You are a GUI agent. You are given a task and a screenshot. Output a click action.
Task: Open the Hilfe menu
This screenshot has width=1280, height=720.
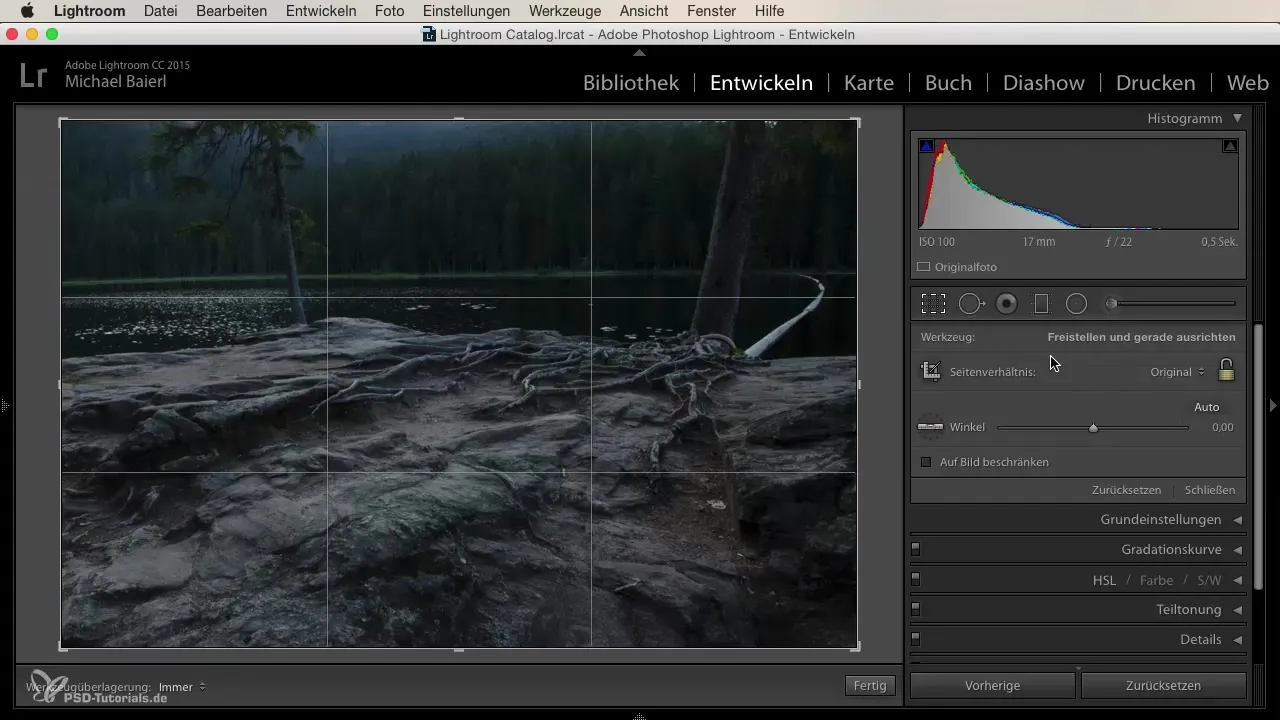[x=769, y=11]
